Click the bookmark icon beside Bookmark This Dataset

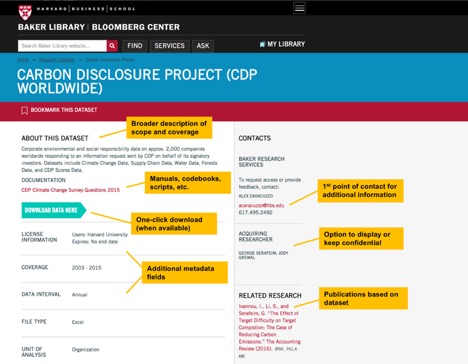tap(24, 110)
